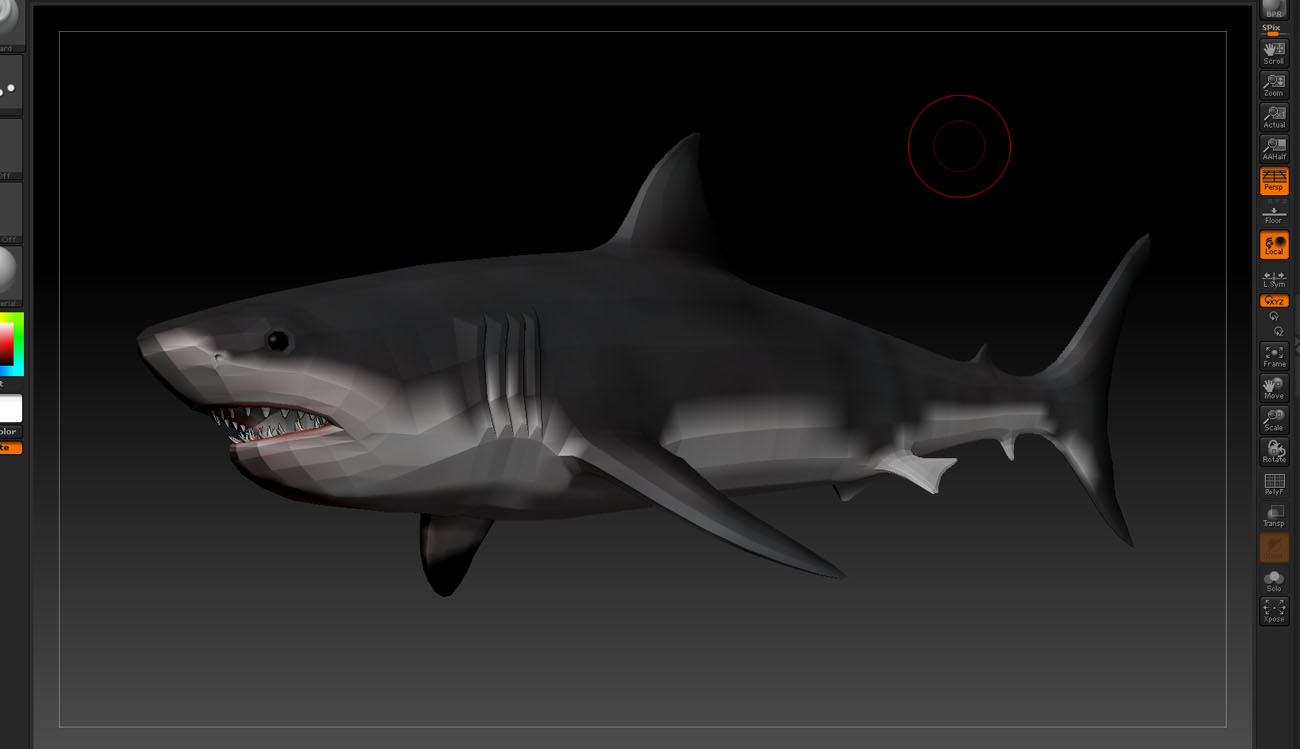The width and height of the screenshot is (1300, 749).
Task: Set view to Actual size
Action: [1273, 117]
